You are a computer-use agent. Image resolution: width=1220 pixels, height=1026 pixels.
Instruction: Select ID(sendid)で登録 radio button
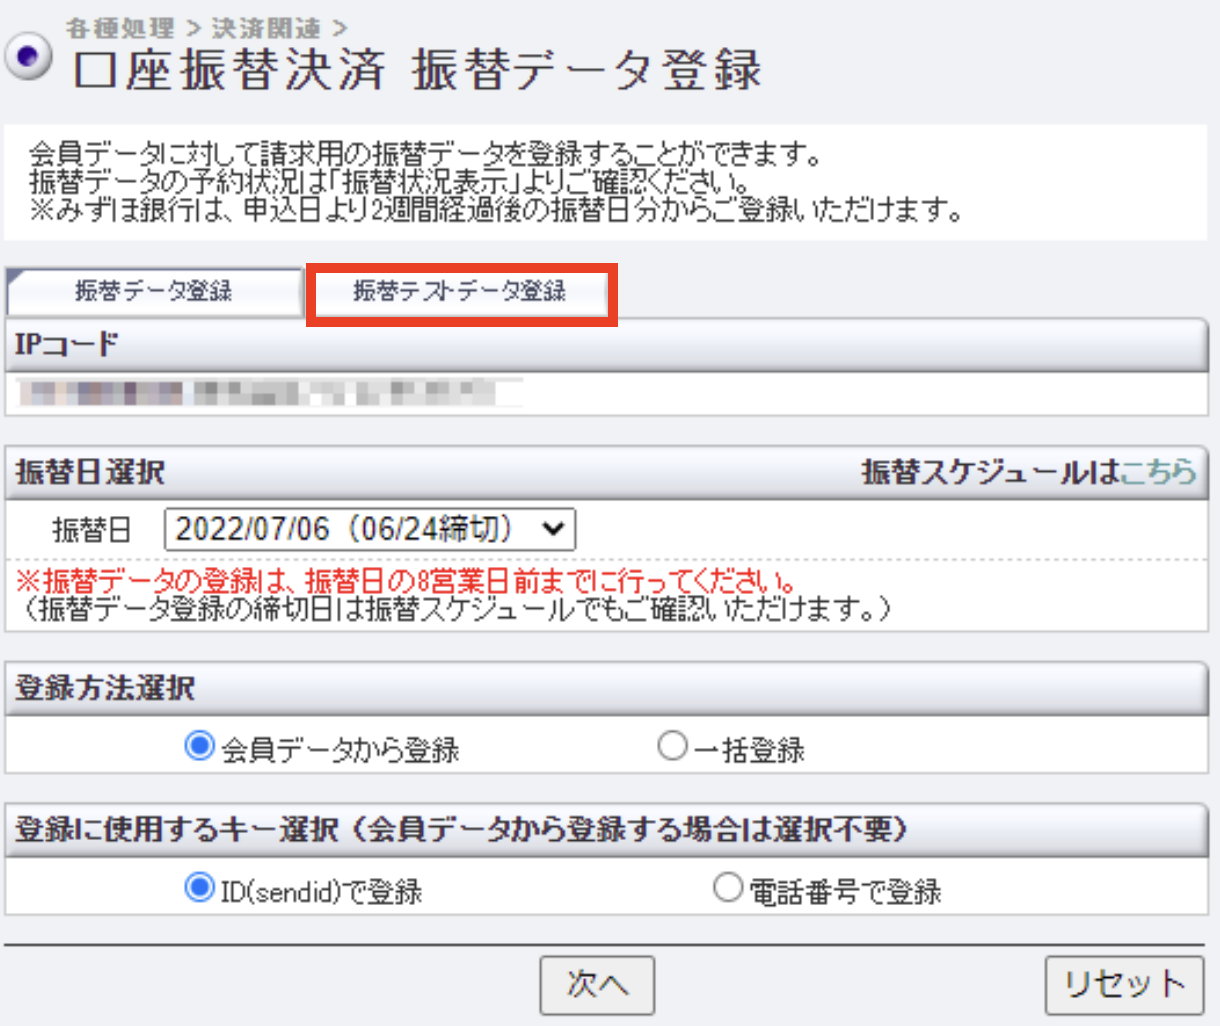(200, 888)
